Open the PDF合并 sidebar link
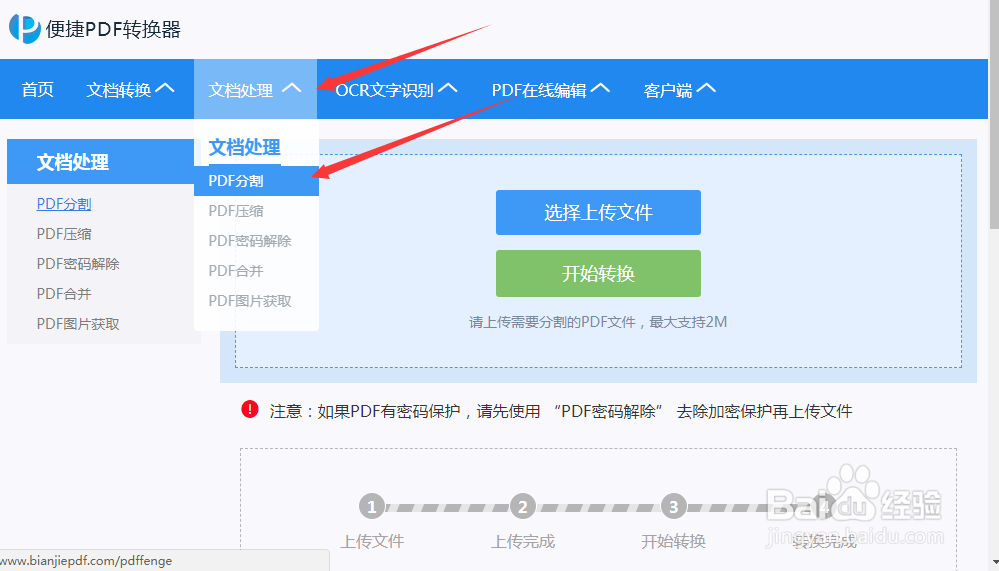 tap(64, 294)
